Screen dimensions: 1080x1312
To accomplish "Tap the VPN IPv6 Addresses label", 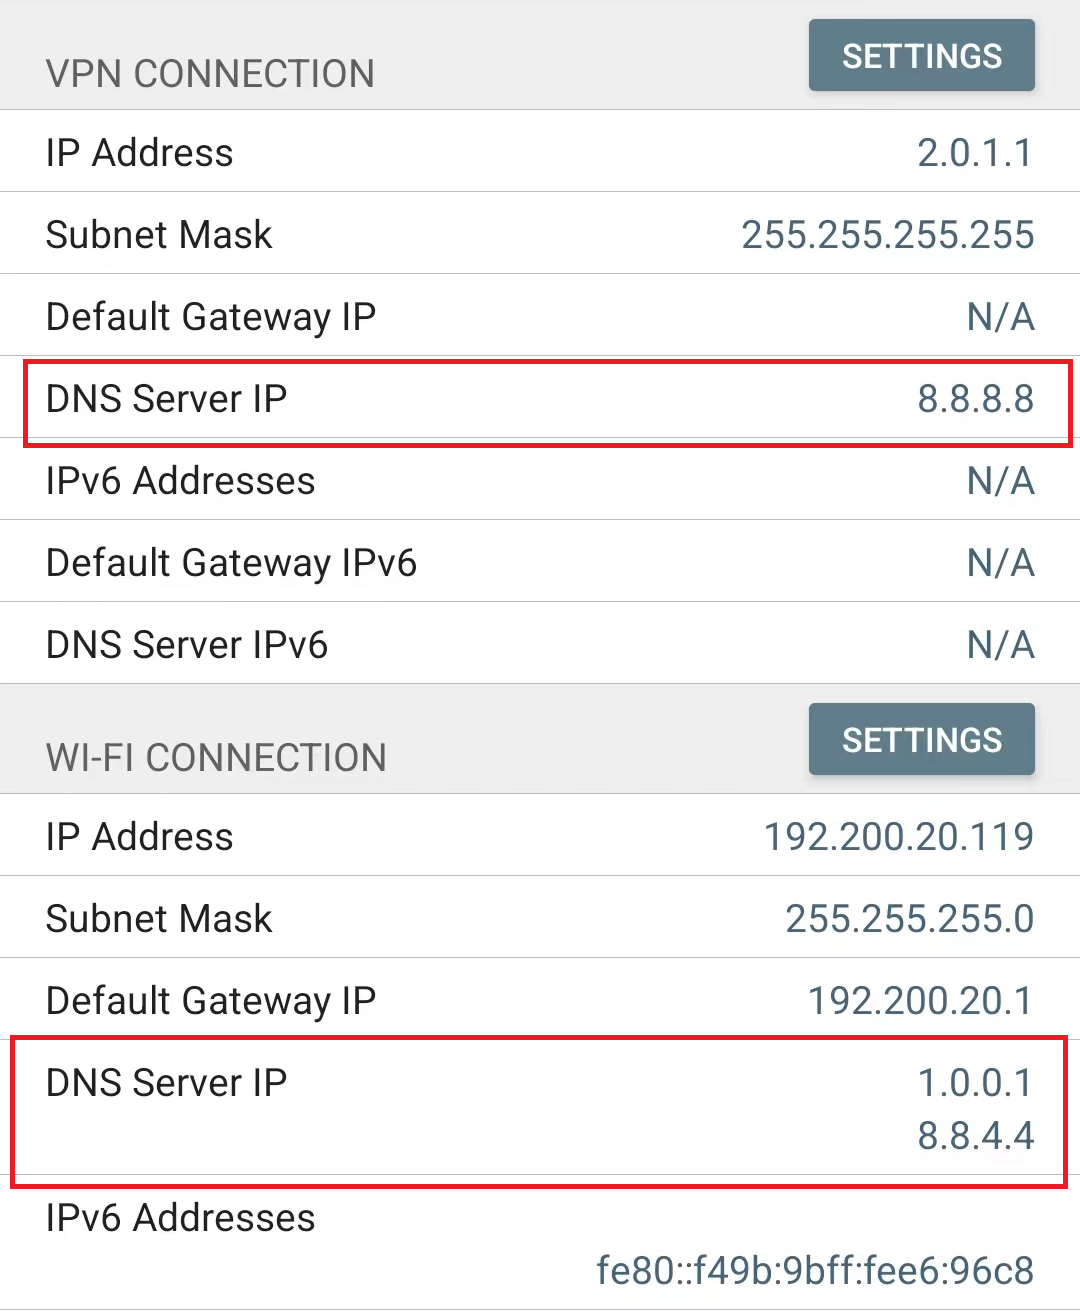I will (181, 481).
